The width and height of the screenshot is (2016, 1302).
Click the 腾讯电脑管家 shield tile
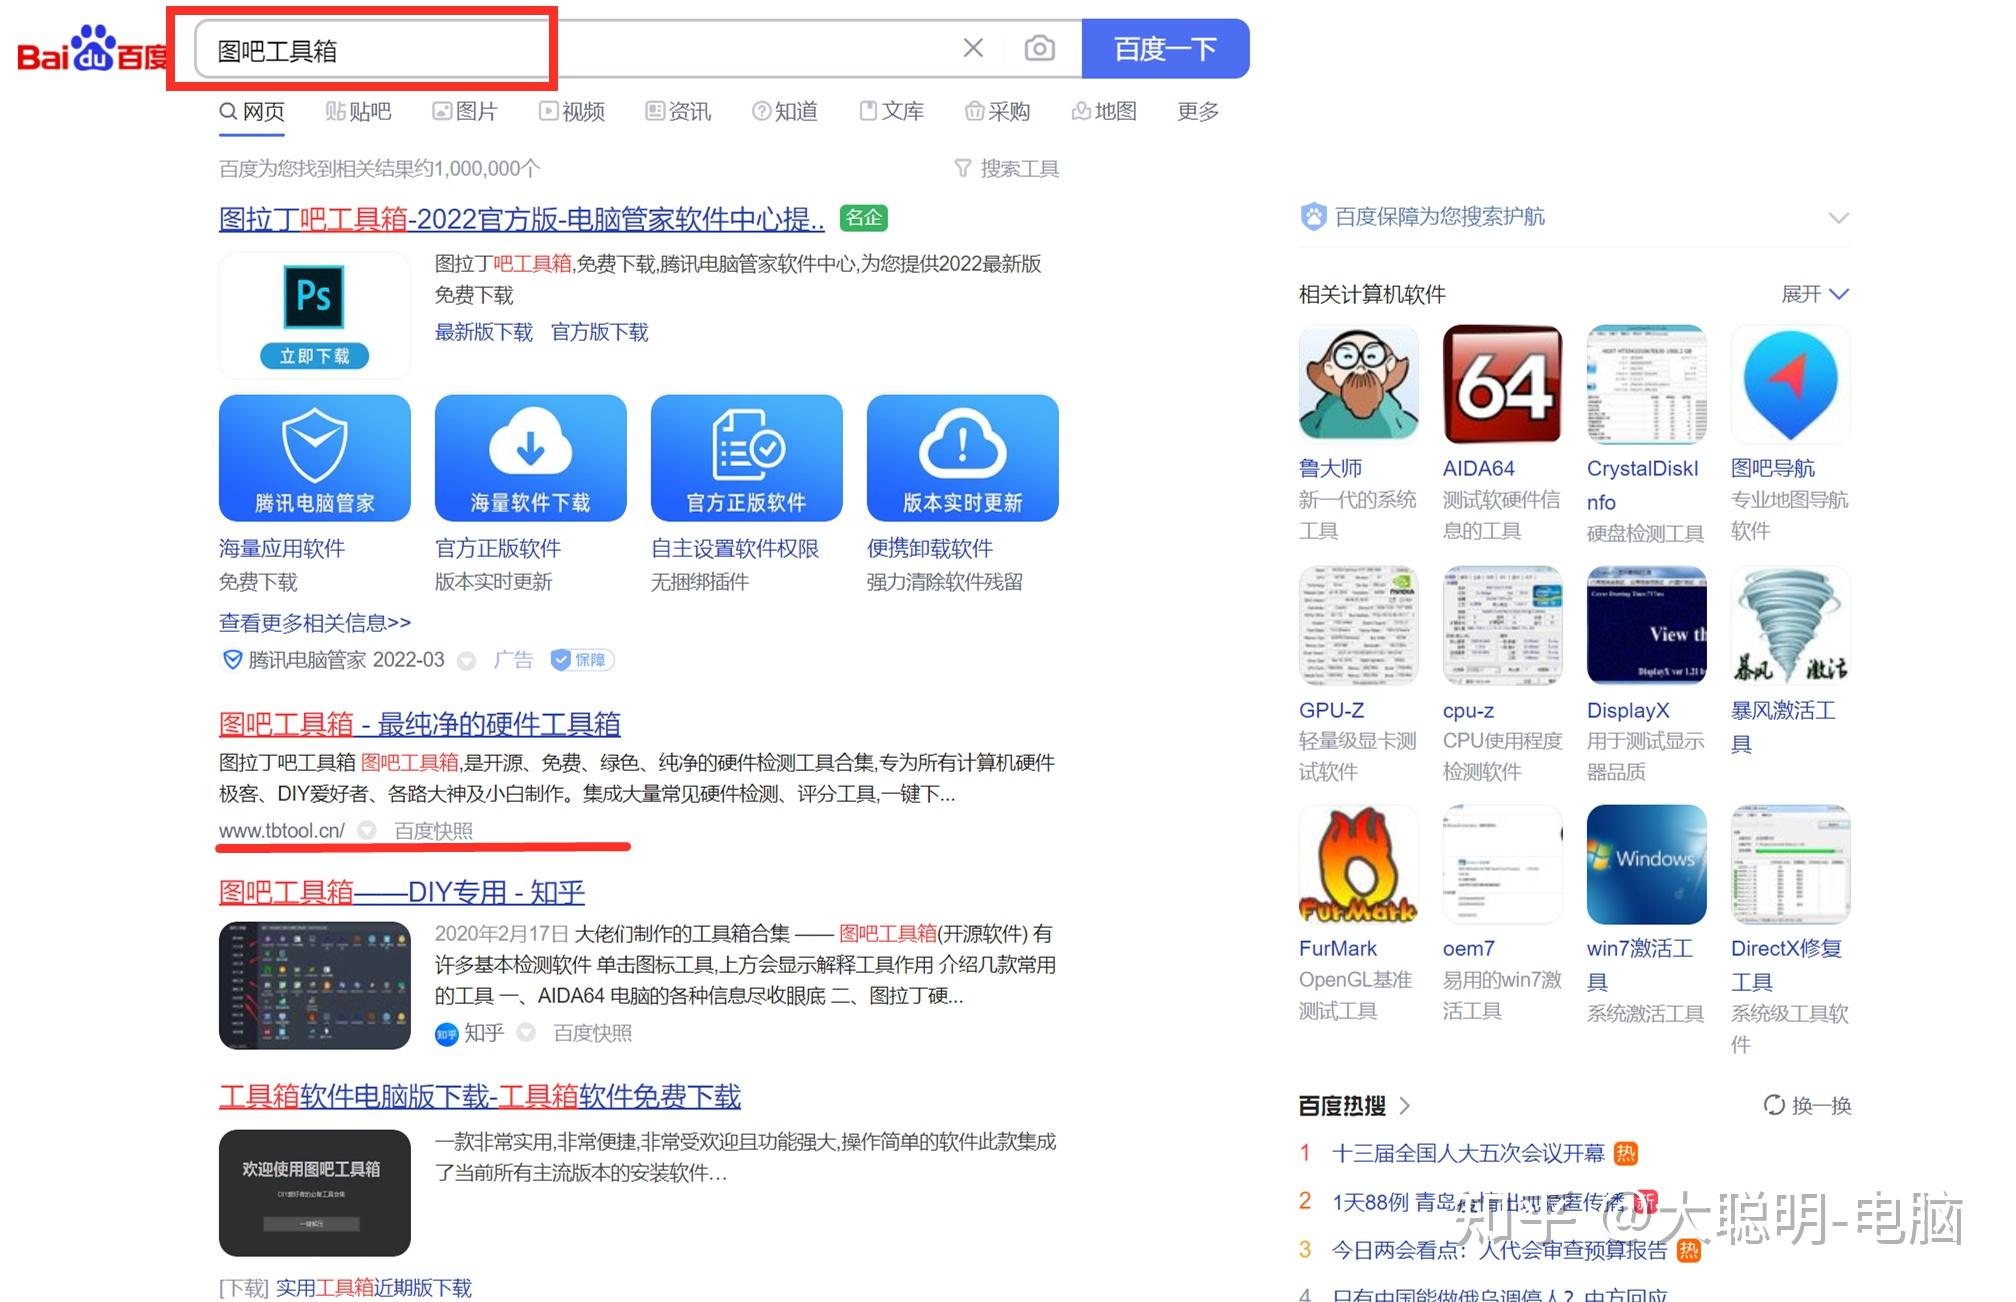(314, 458)
